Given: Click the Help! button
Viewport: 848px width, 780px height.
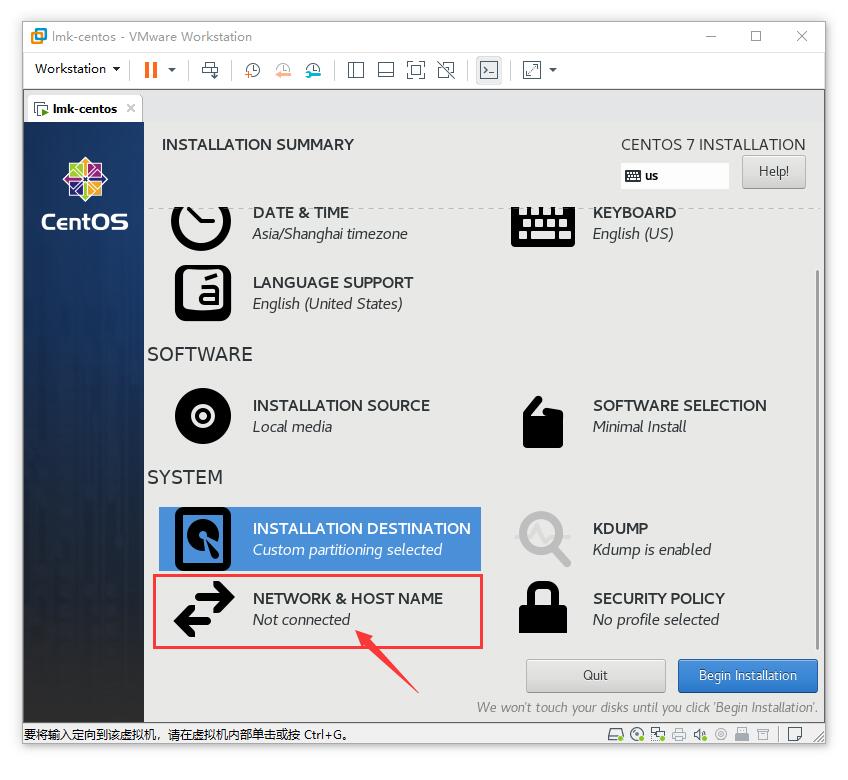Looking at the screenshot, I should (x=773, y=172).
